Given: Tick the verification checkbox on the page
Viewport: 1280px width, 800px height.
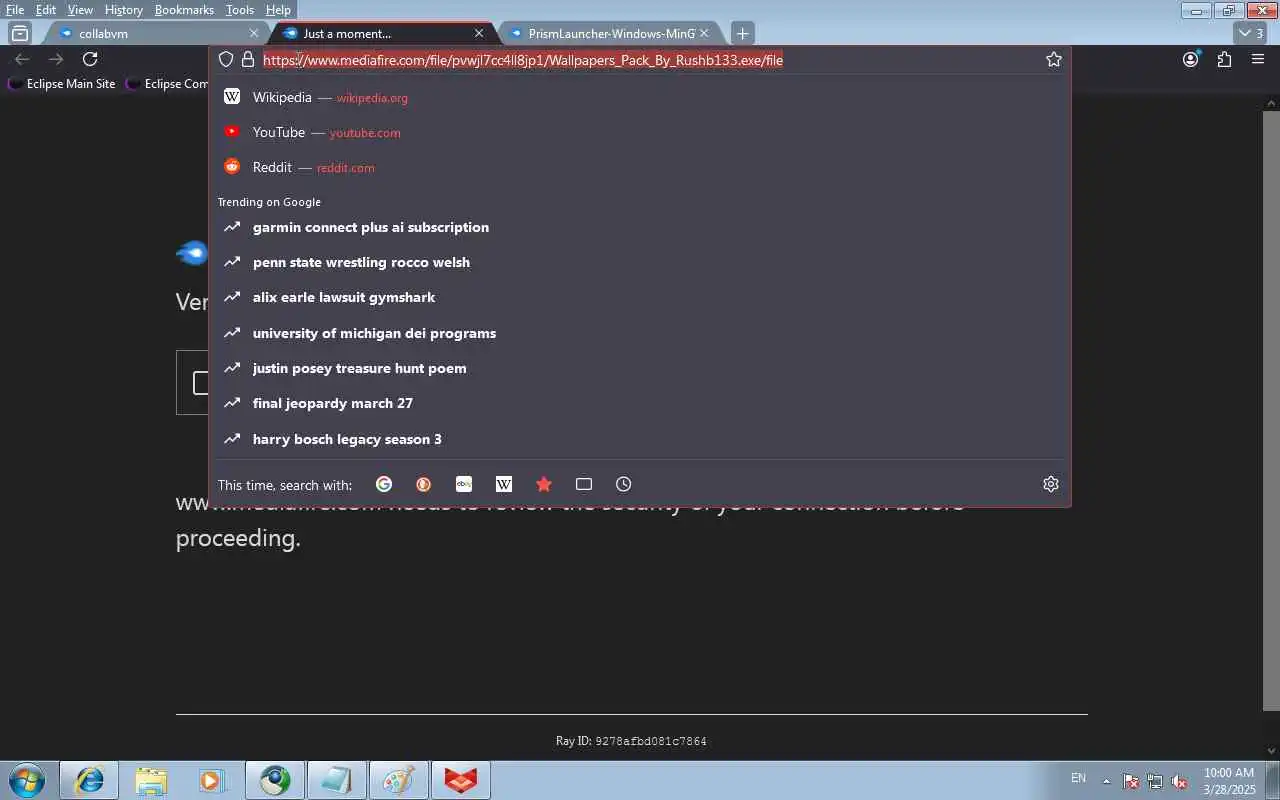Looking at the screenshot, I should (x=200, y=382).
